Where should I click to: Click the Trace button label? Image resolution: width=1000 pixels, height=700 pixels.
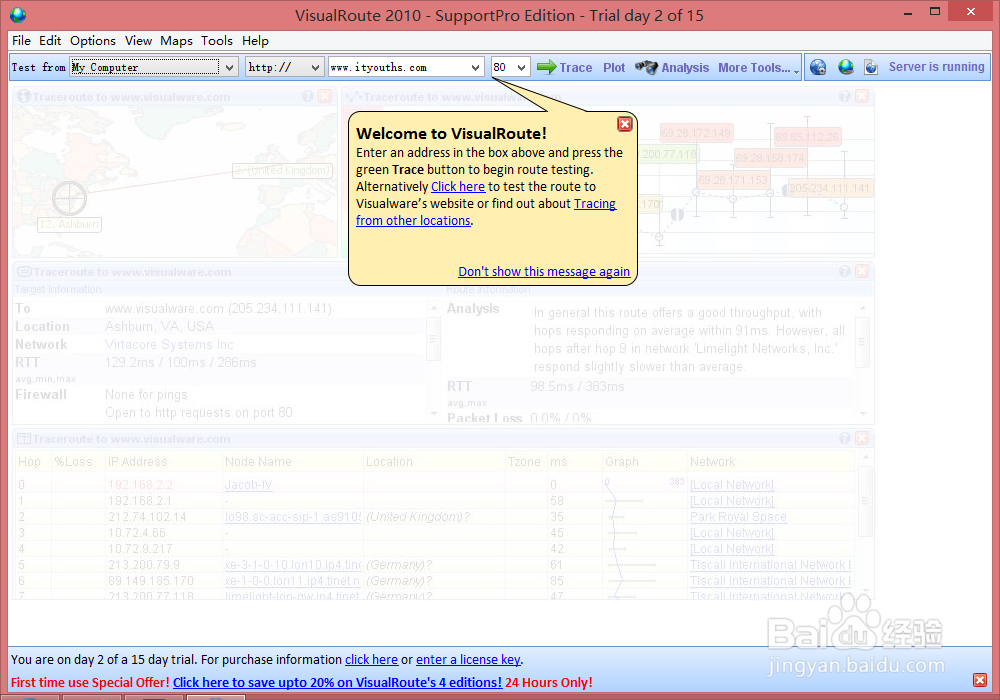pyautogui.click(x=576, y=68)
